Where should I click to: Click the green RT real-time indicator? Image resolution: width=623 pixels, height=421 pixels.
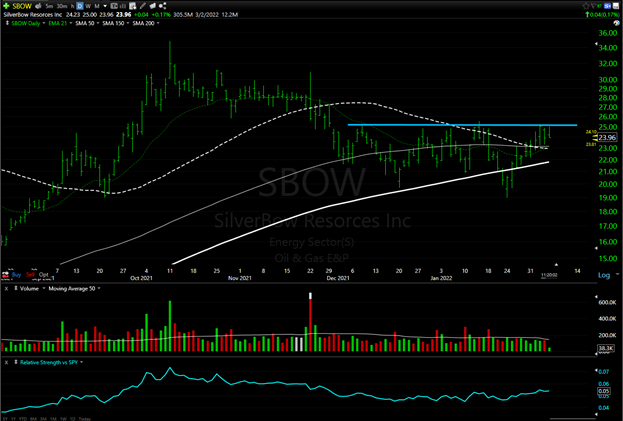(599, 6)
